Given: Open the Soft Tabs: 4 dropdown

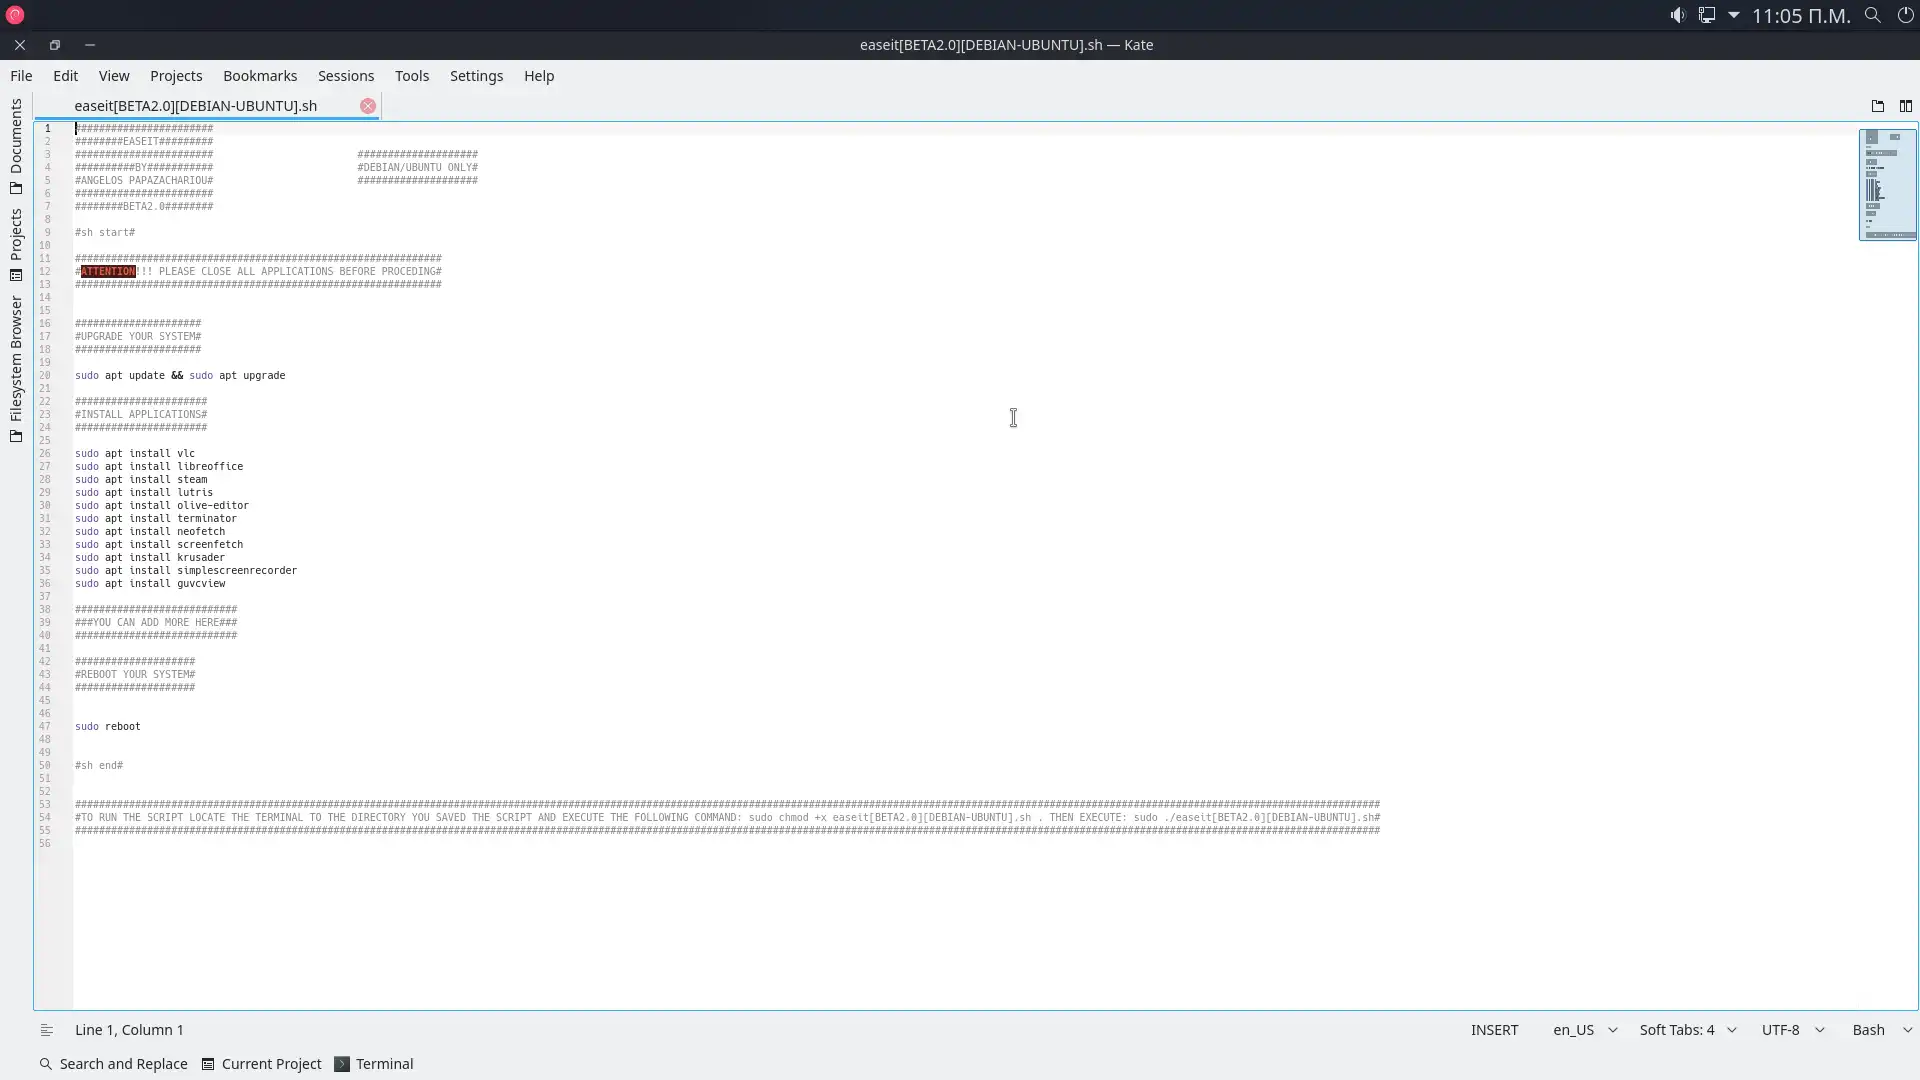Looking at the screenshot, I should tap(1687, 1030).
